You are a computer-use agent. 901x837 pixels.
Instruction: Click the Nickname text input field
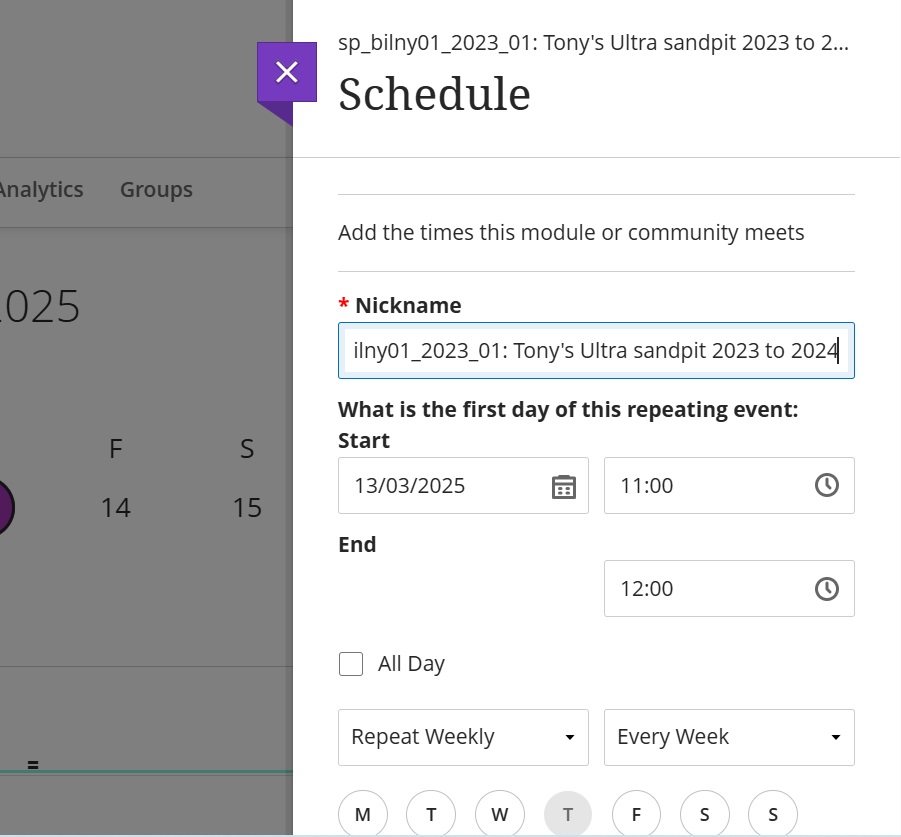pos(596,351)
